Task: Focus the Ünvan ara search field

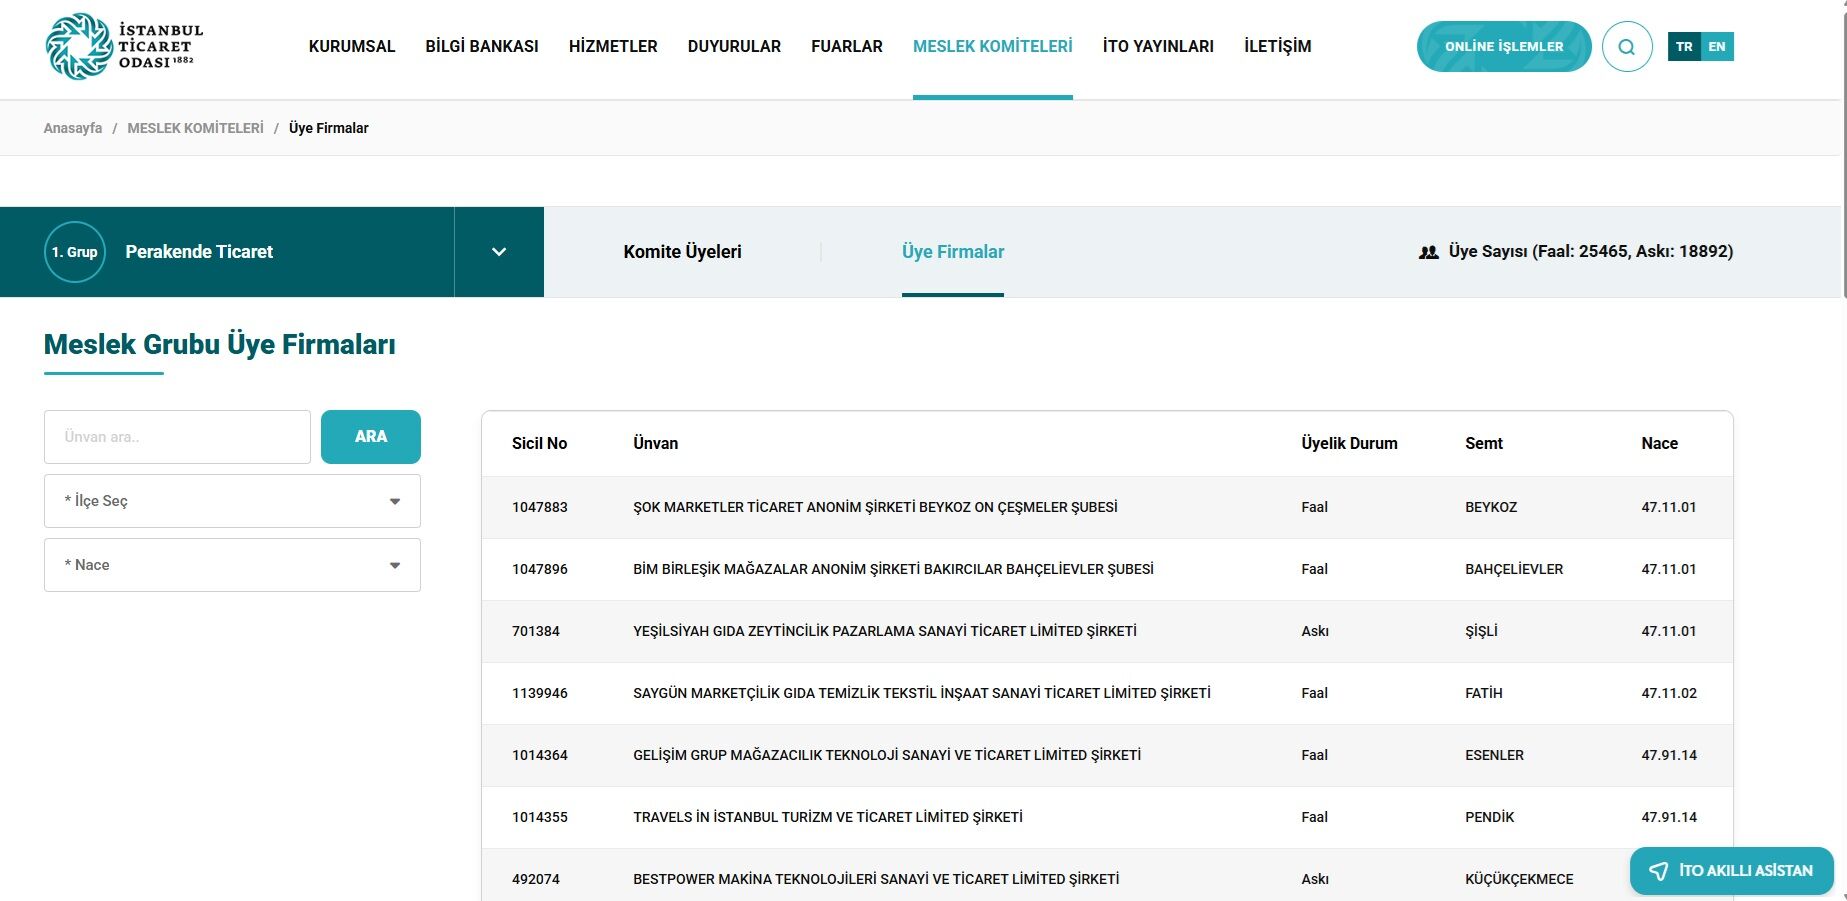Action: tap(178, 437)
